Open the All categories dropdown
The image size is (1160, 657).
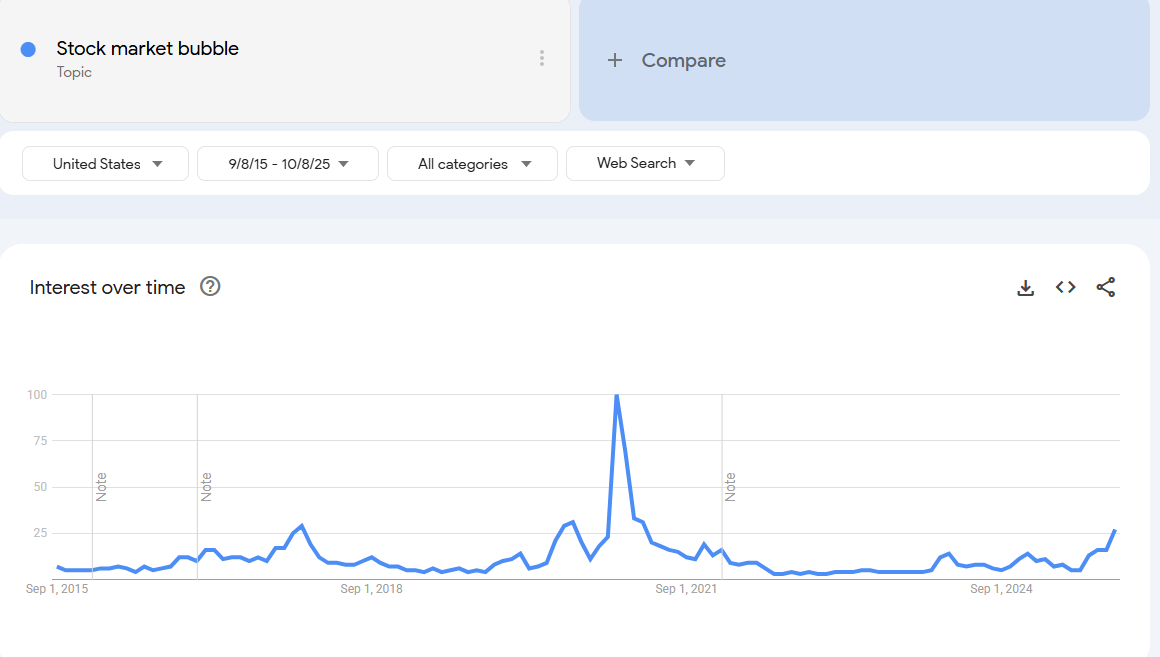[x=472, y=164]
